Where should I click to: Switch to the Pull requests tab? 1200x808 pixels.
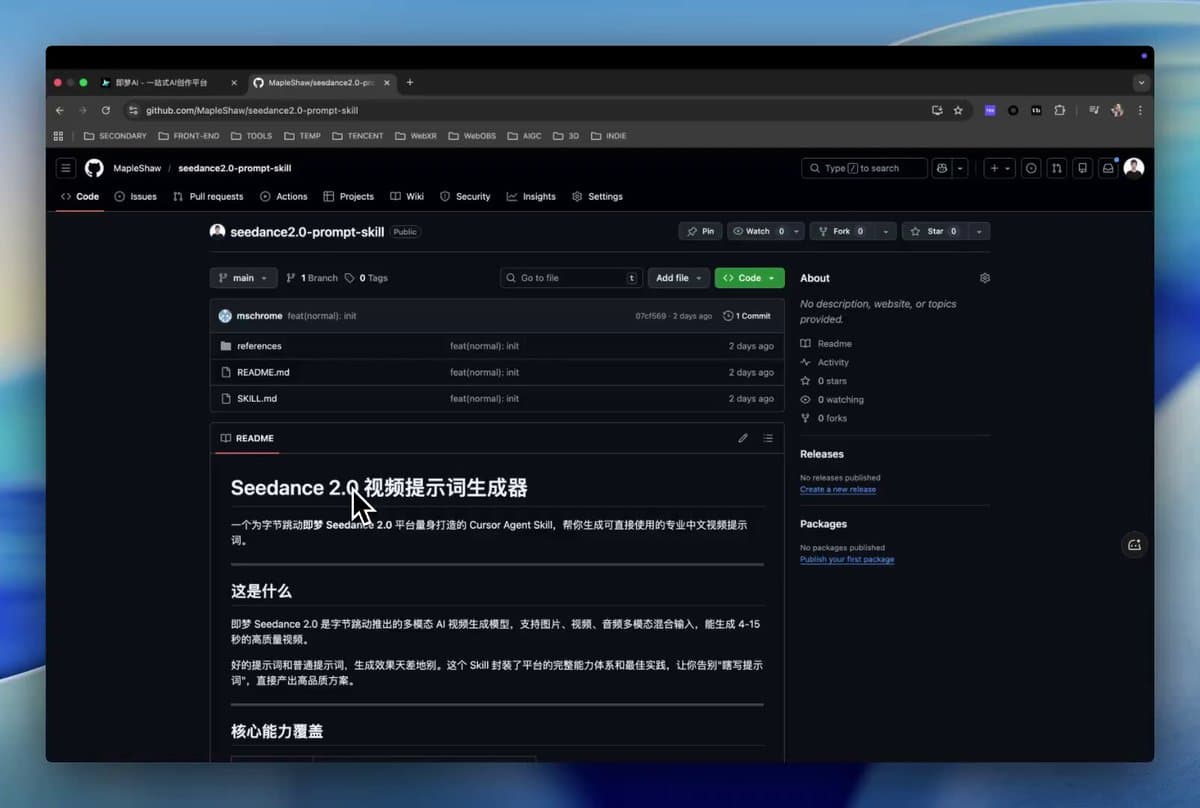[208, 196]
